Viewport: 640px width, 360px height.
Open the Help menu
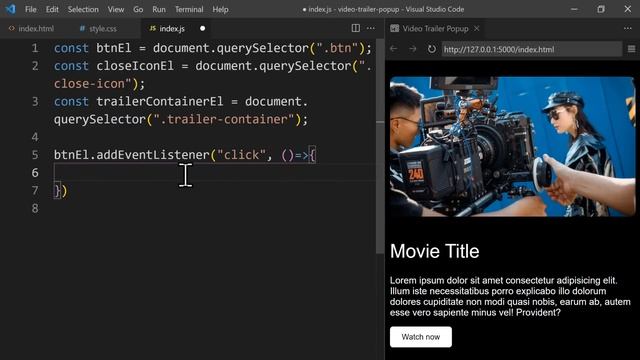point(220,9)
